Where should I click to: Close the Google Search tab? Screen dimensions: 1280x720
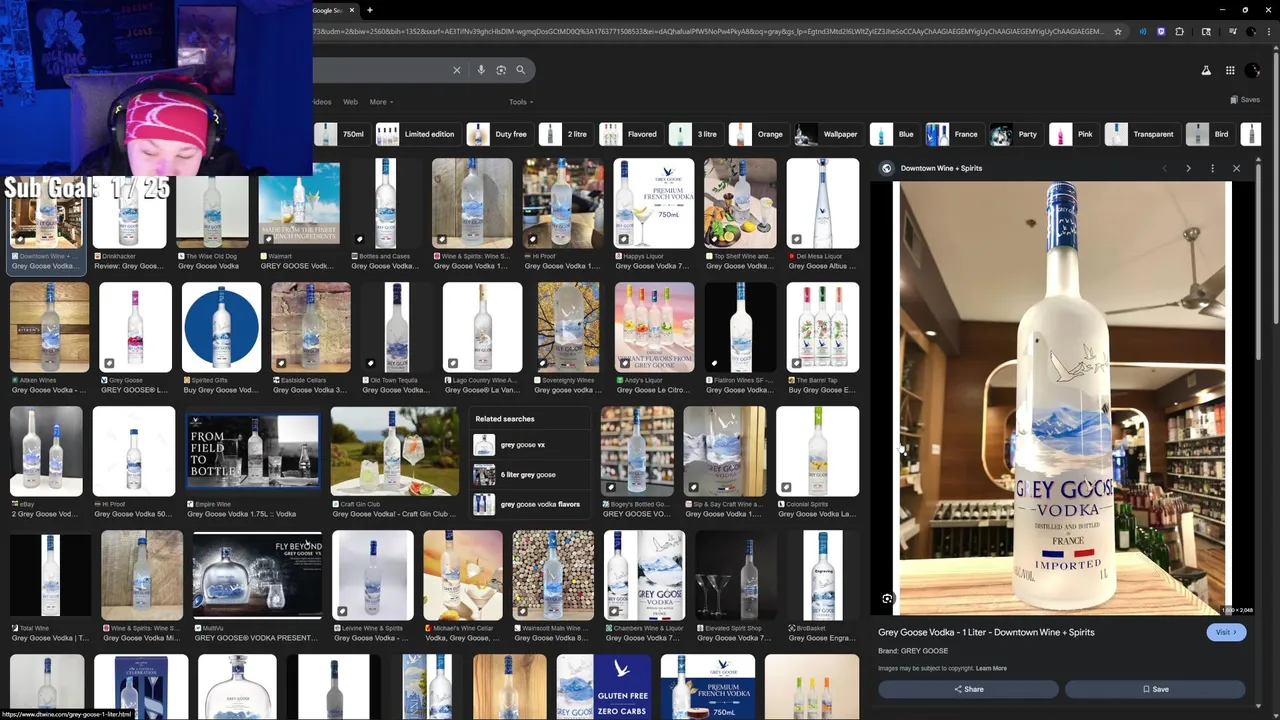pos(350,10)
